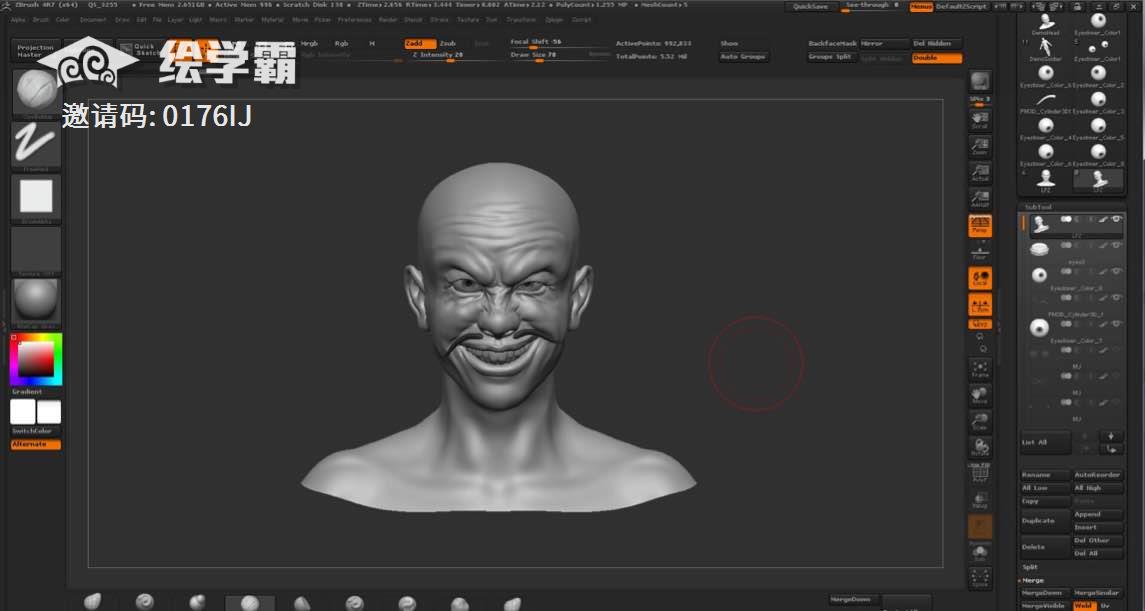The width and height of the screenshot is (1145, 611).
Task: Click the AAHalf icon
Action: (980, 199)
